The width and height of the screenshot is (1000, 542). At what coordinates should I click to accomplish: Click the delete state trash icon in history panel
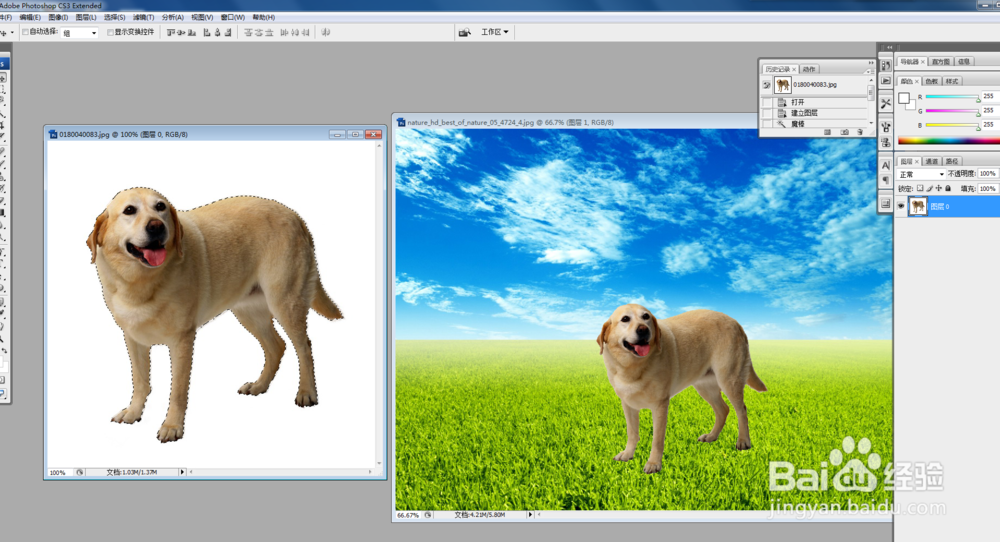point(860,131)
